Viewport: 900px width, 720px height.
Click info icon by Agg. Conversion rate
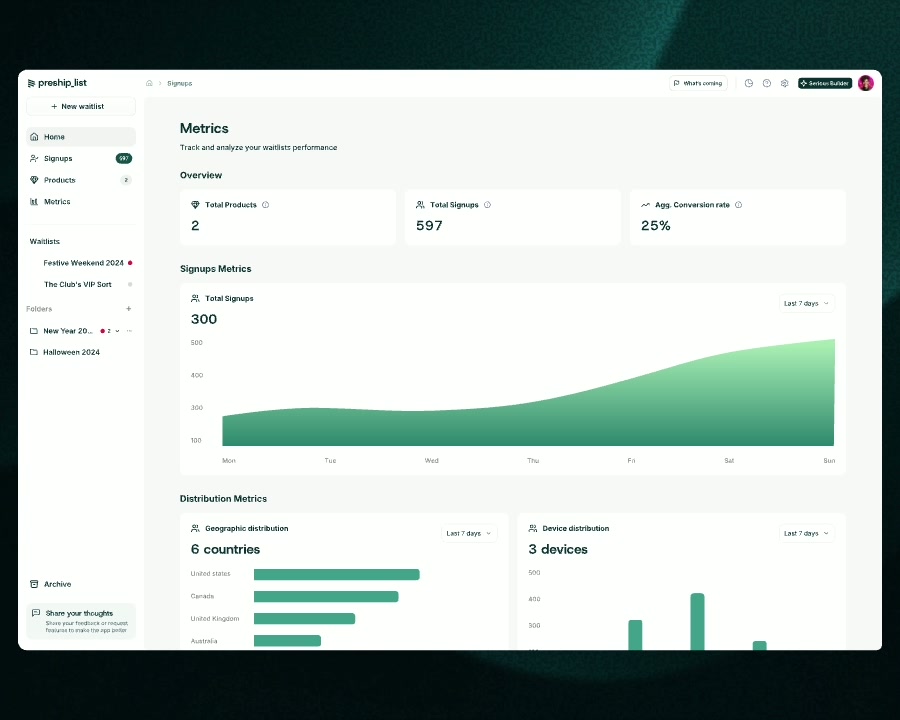[x=738, y=205]
